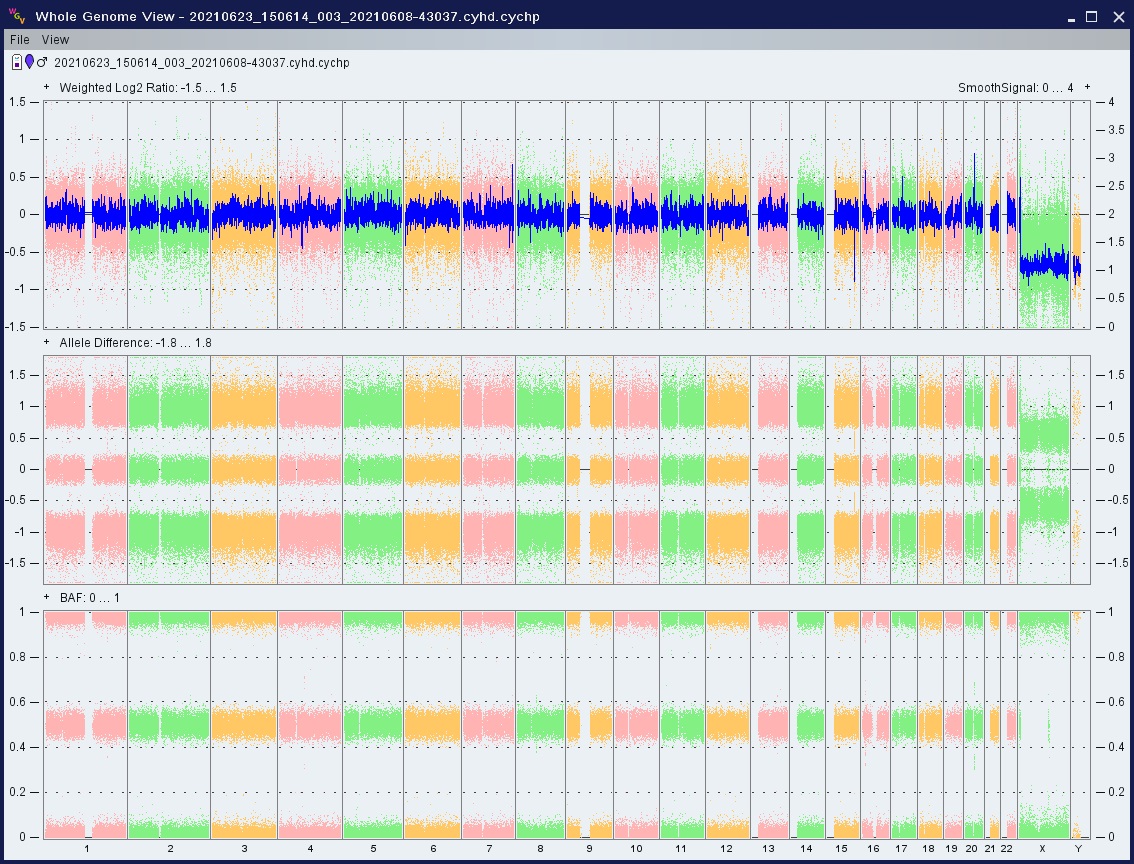Click the purple marker icon beside filename
Screen dimensions: 1134x864
click(x=29, y=63)
